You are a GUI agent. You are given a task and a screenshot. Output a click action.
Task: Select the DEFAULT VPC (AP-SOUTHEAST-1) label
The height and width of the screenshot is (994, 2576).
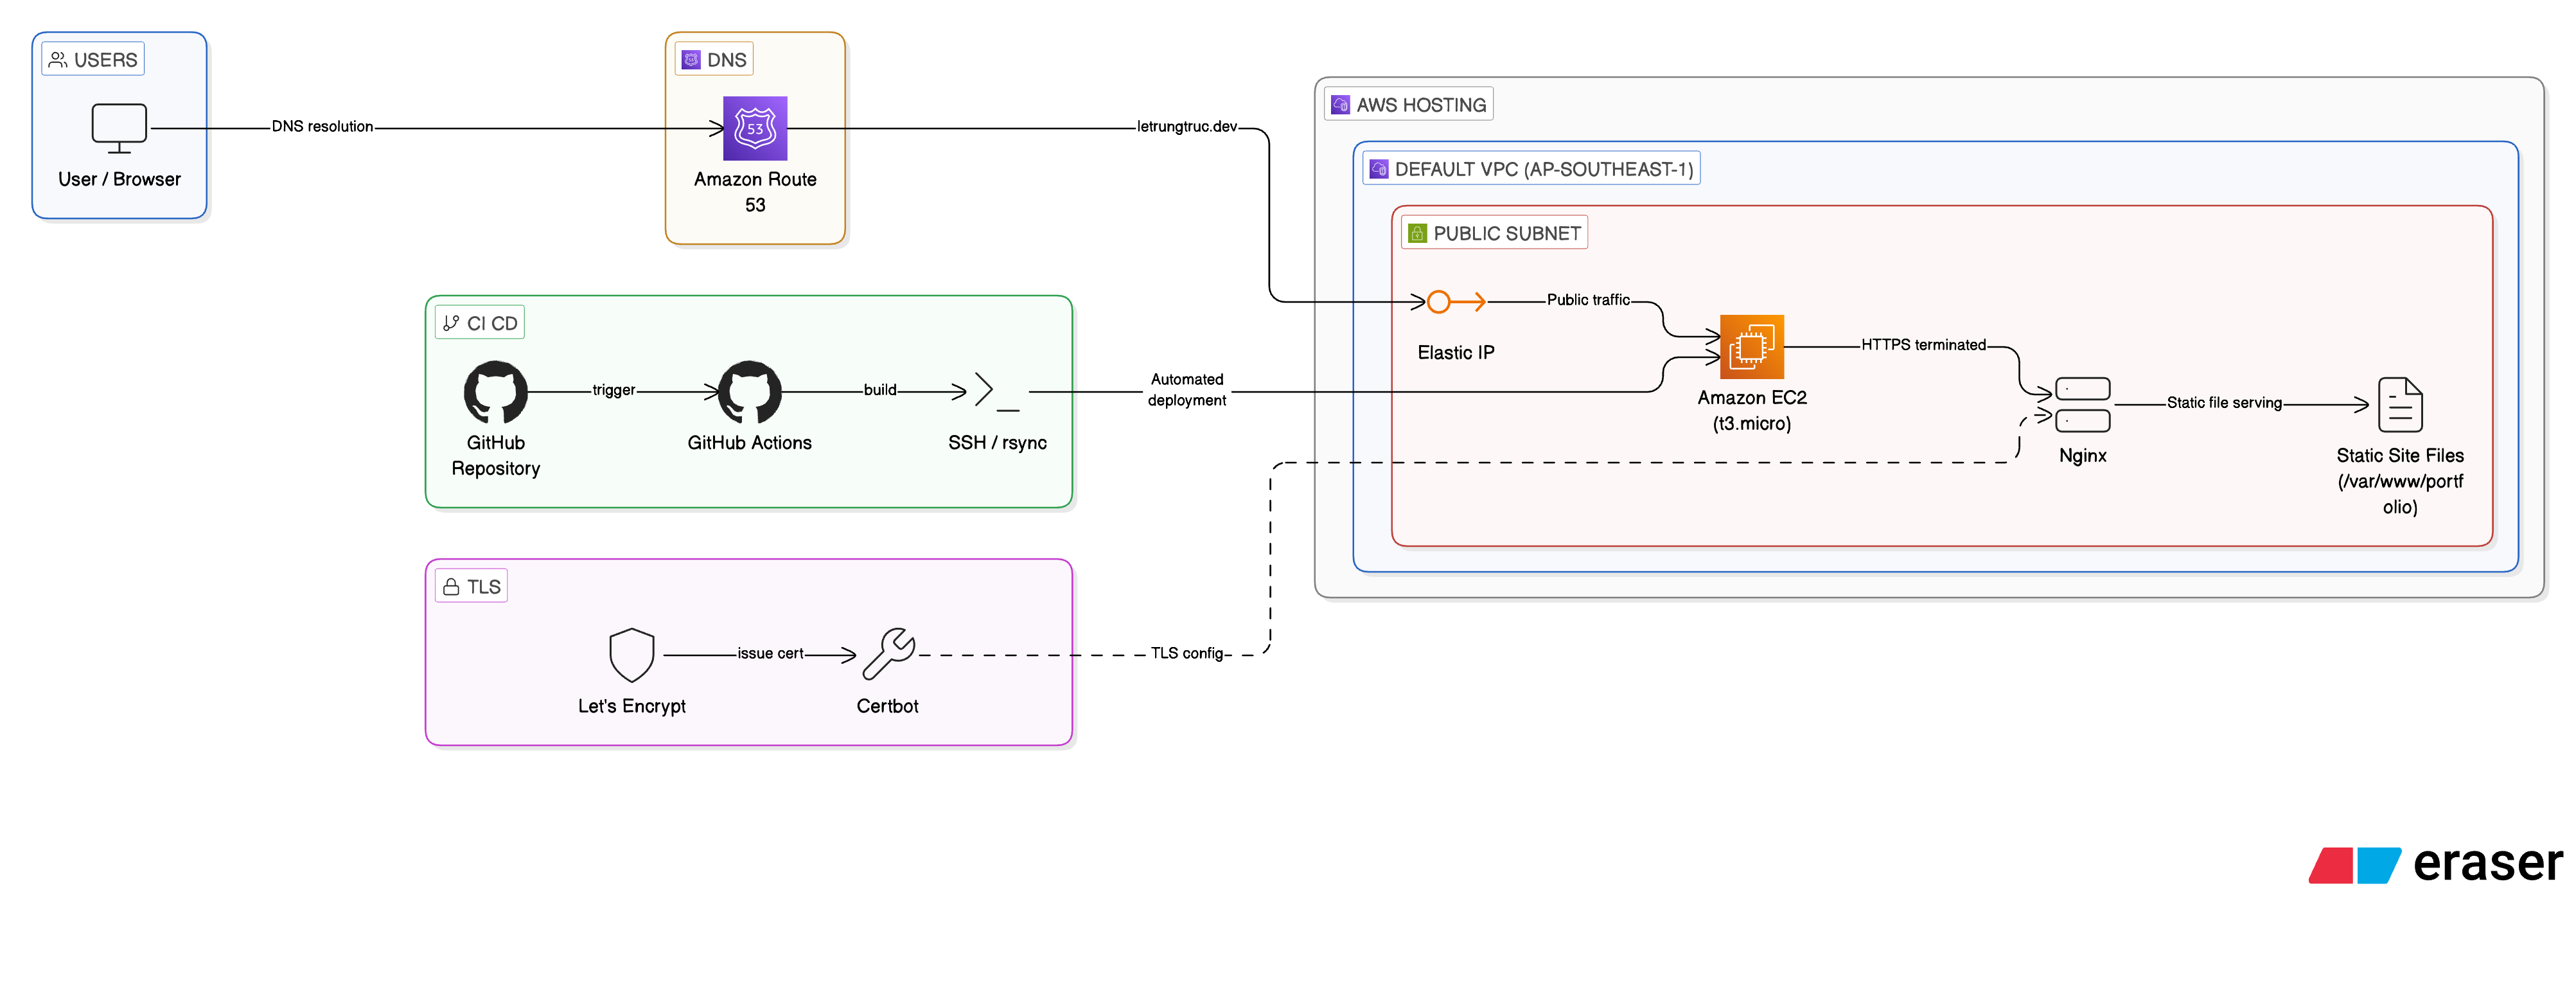(x=1531, y=169)
